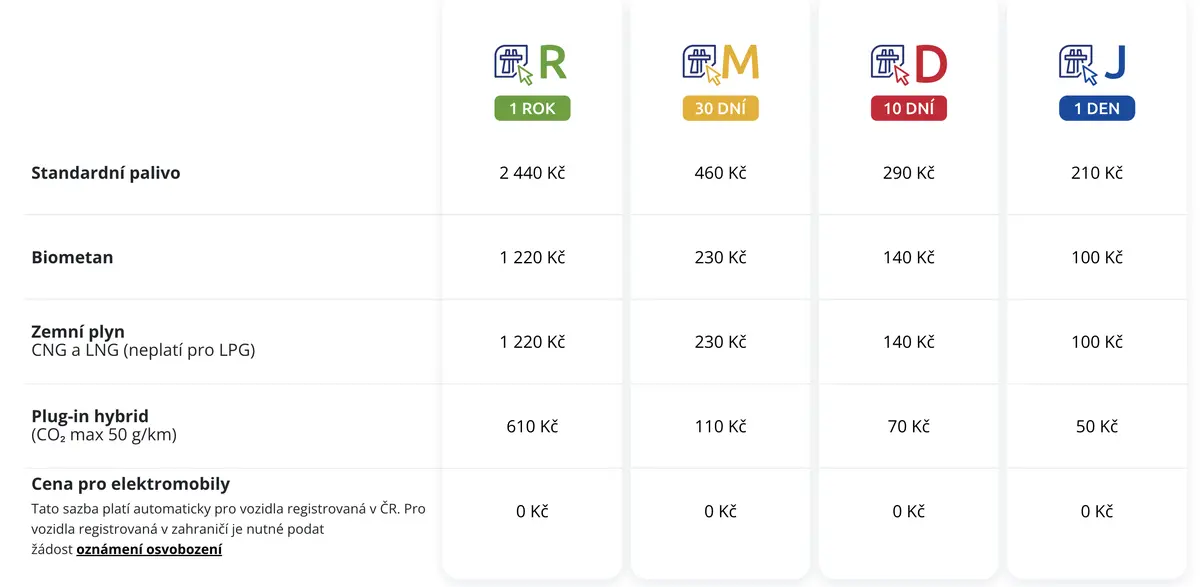This screenshot has height=587, width=1200.
Task: Click the red D ten-day vignette icon
Action: click(x=908, y=64)
